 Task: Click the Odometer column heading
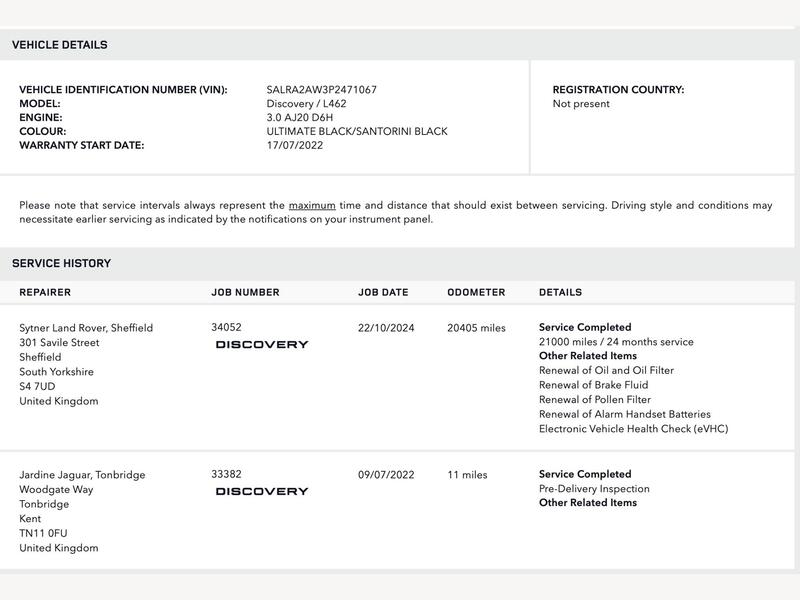pyautogui.click(x=476, y=293)
